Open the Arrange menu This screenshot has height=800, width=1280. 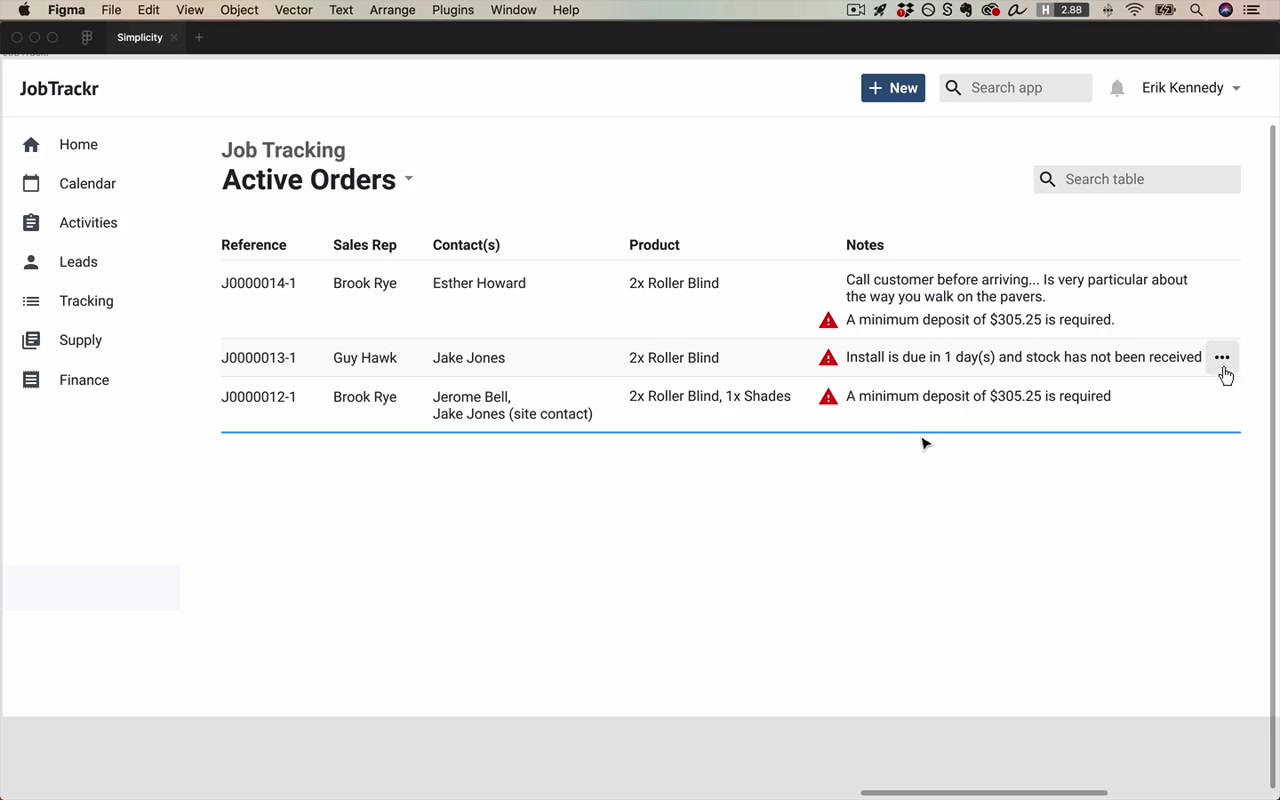392,10
